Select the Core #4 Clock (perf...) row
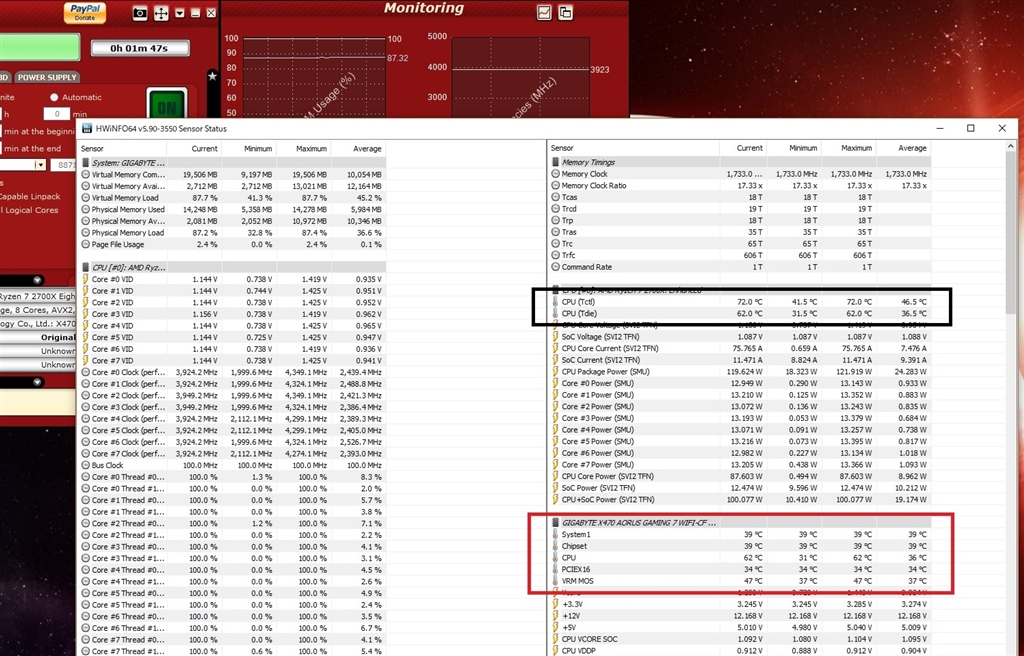1024x656 pixels. click(x=232, y=419)
